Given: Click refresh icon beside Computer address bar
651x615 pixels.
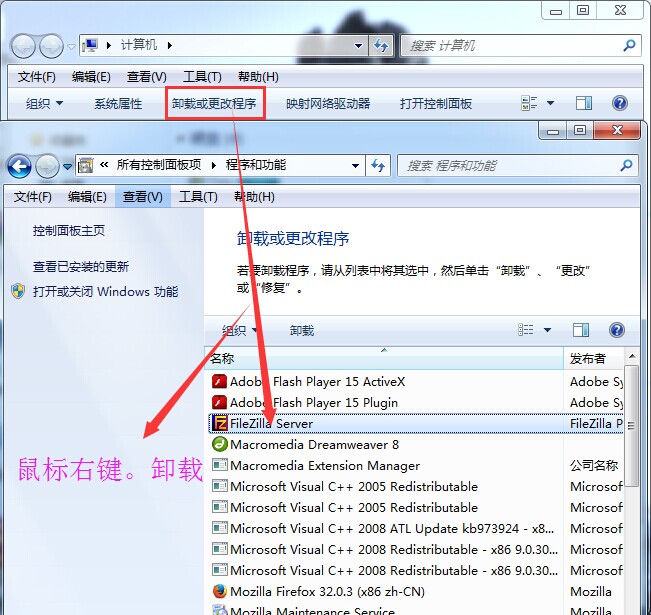Looking at the screenshot, I should coord(381,45).
